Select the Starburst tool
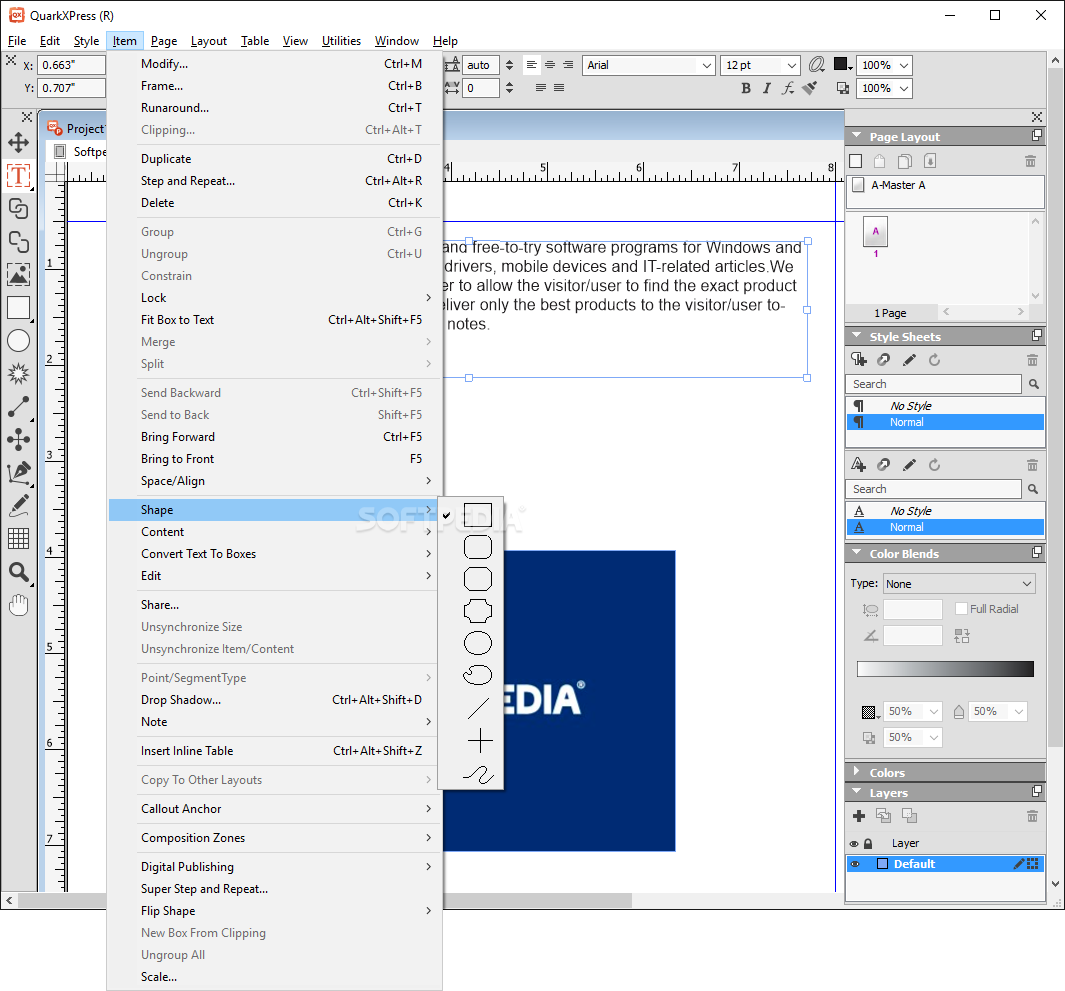Screen dimensions: 1065x991 [18, 374]
